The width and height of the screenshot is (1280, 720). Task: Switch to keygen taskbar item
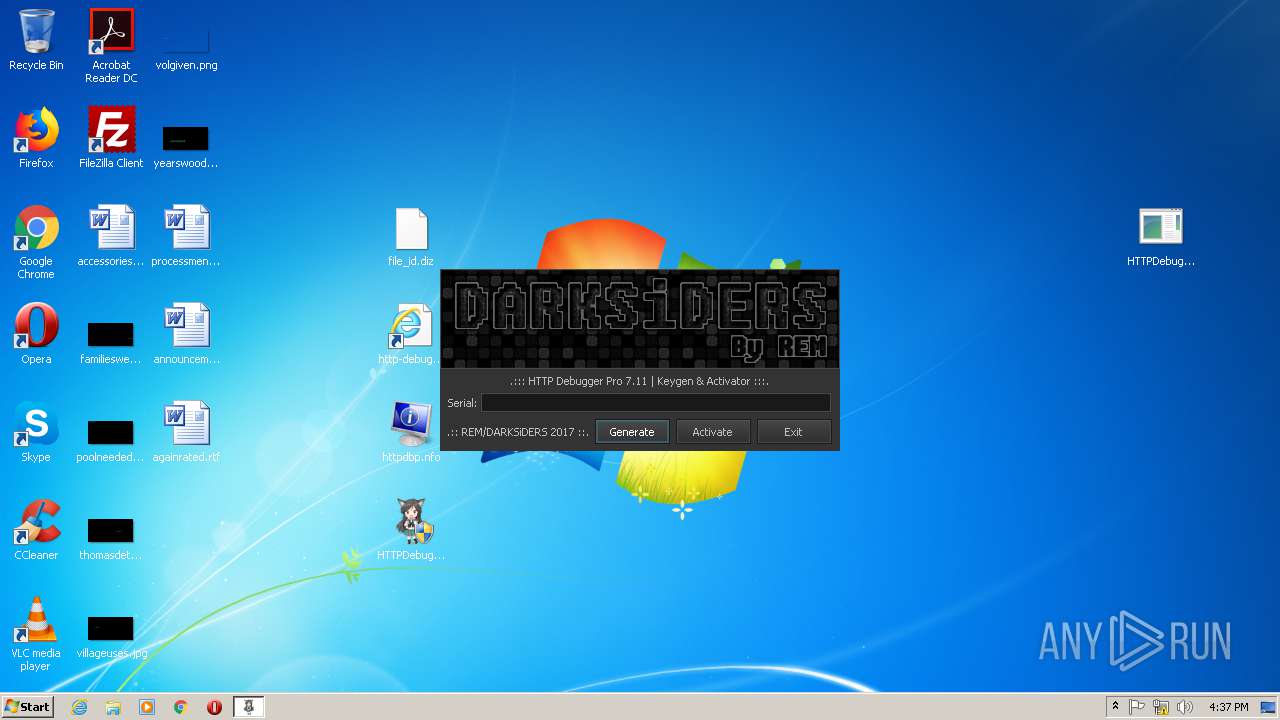coord(249,707)
